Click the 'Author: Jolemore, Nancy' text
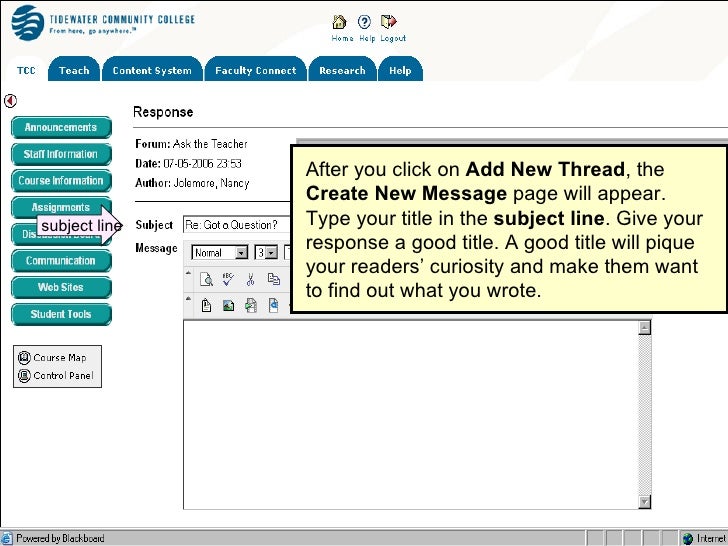Viewport: 728px width, 546px height. coord(192,183)
